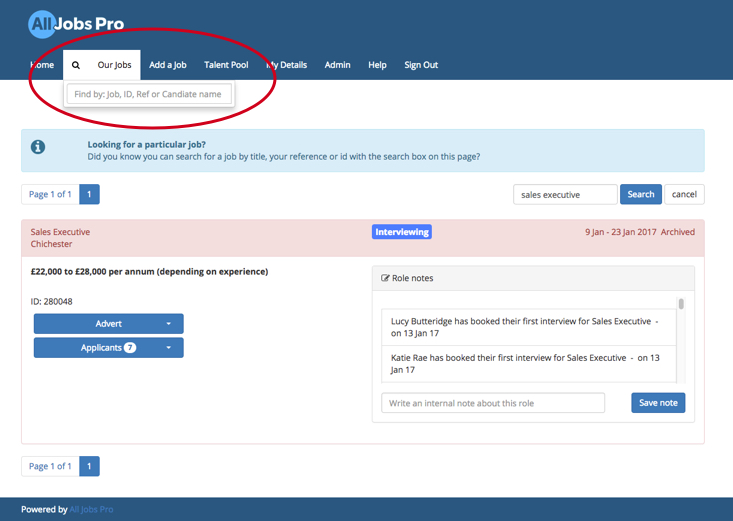The image size is (733, 521).
Task: Open the Help page
Action: tap(377, 65)
